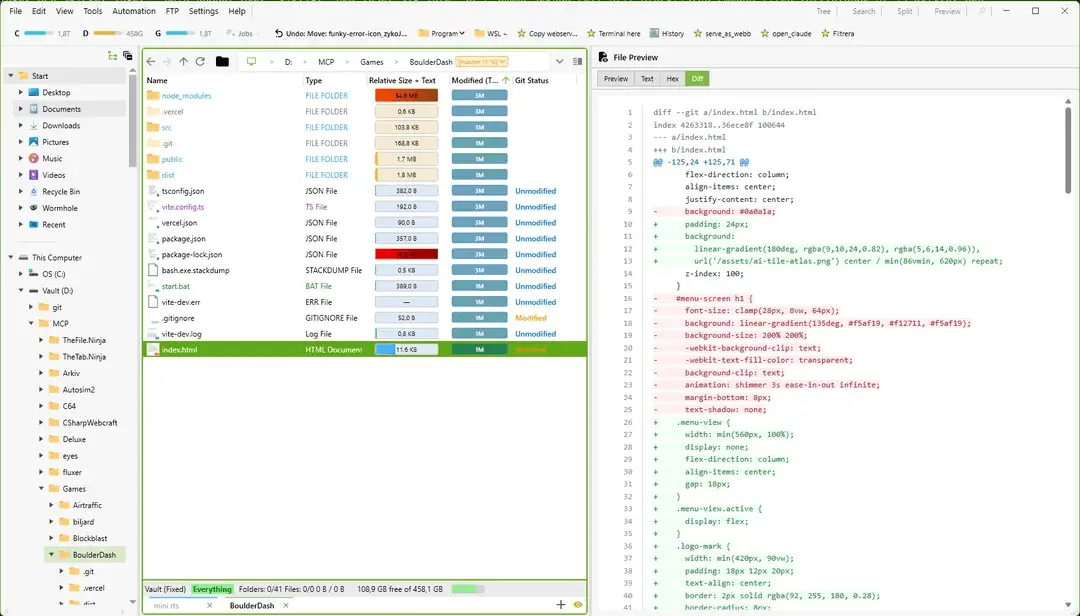The width and height of the screenshot is (1080, 616).
Task: Open the address bar history dropdown chevron
Action: [x=559, y=61]
